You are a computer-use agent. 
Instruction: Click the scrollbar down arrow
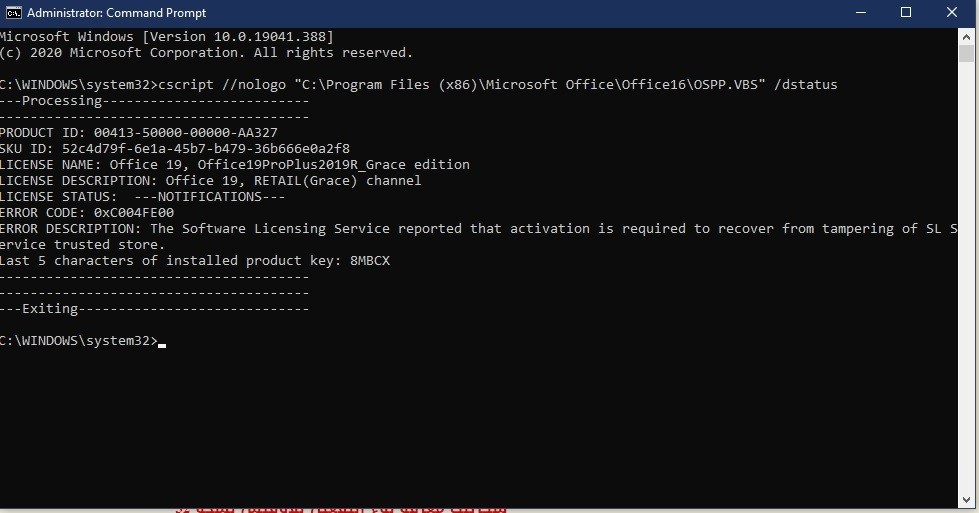click(x=967, y=500)
